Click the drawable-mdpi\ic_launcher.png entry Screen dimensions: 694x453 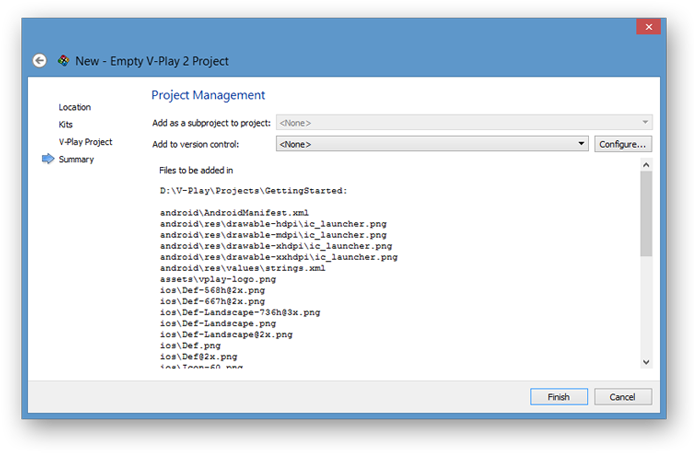(x=273, y=235)
